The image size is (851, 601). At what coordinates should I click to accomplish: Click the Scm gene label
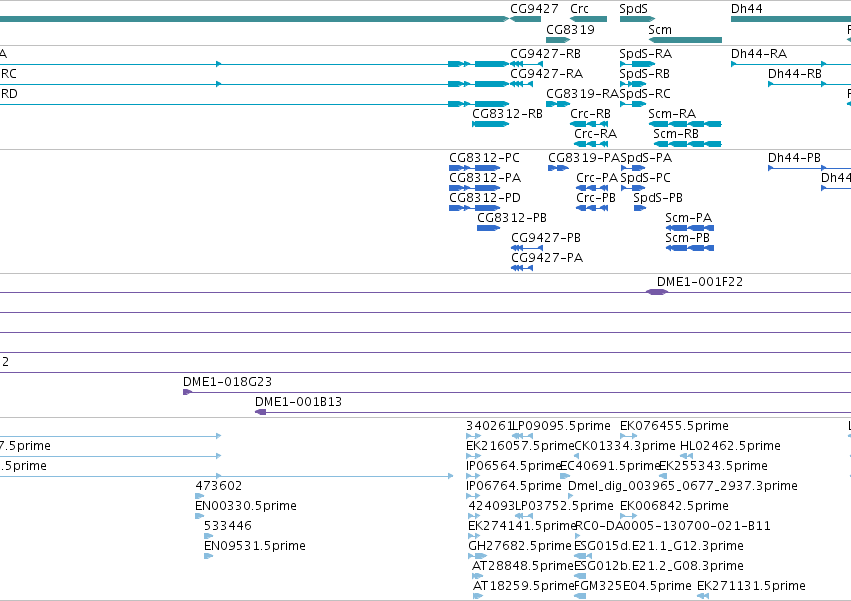coord(659,30)
